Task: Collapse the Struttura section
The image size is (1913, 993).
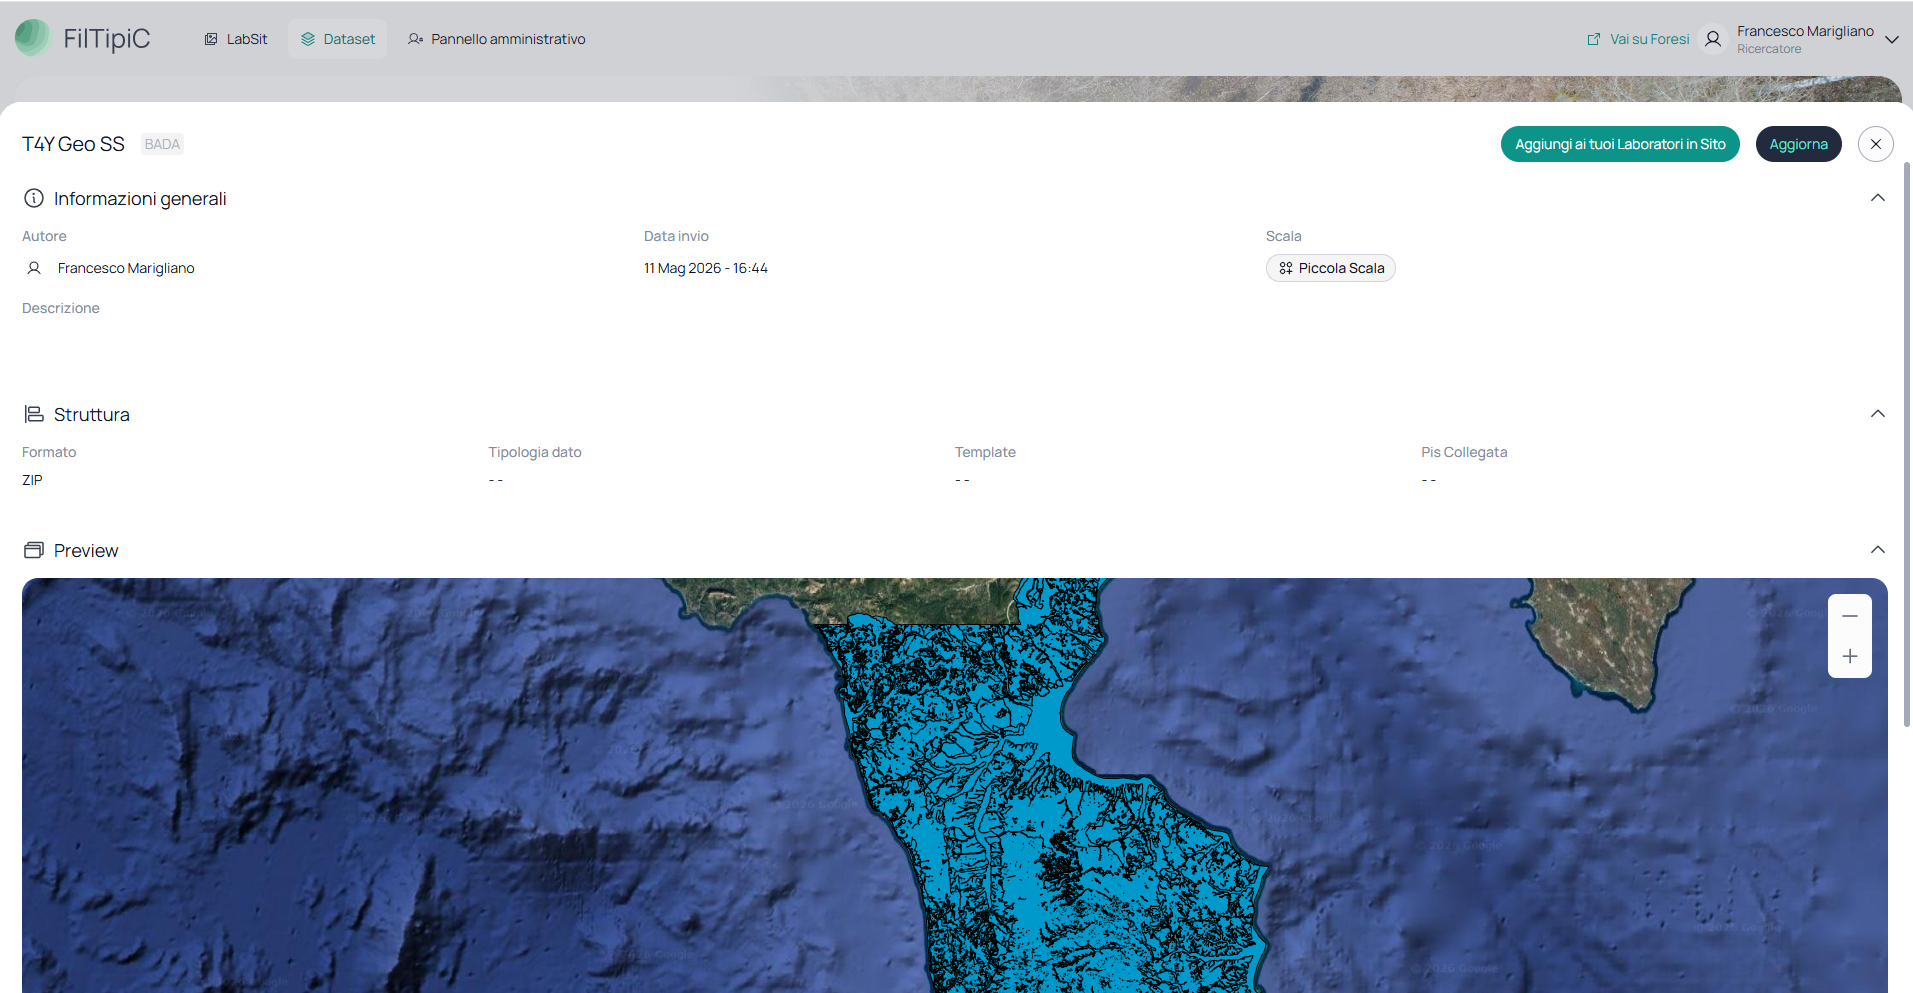Action: [1878, 414]
